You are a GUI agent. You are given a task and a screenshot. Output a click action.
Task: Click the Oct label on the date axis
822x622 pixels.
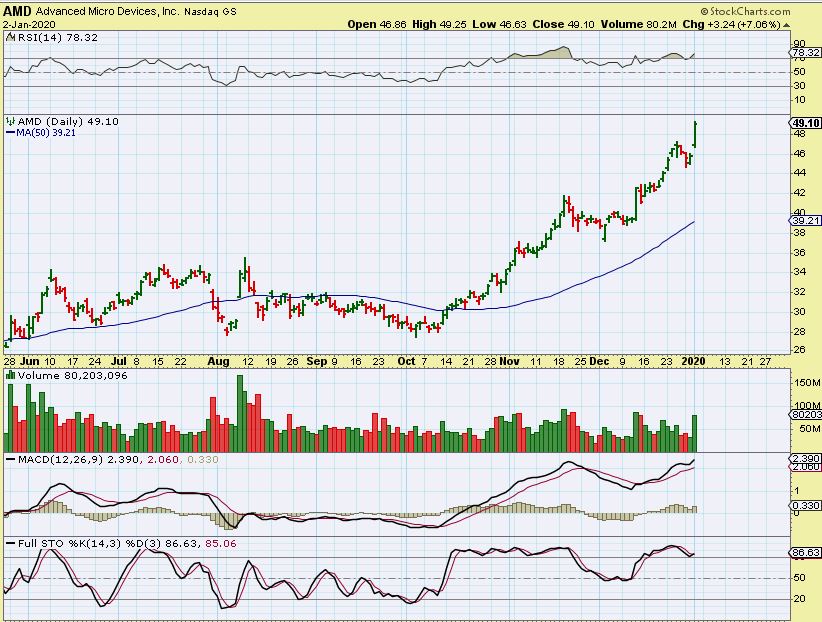[406, 361]
